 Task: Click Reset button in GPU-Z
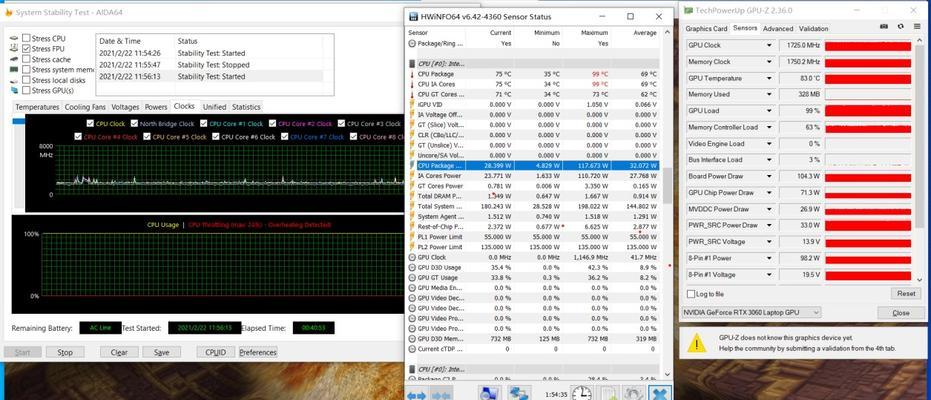point(905,294)
